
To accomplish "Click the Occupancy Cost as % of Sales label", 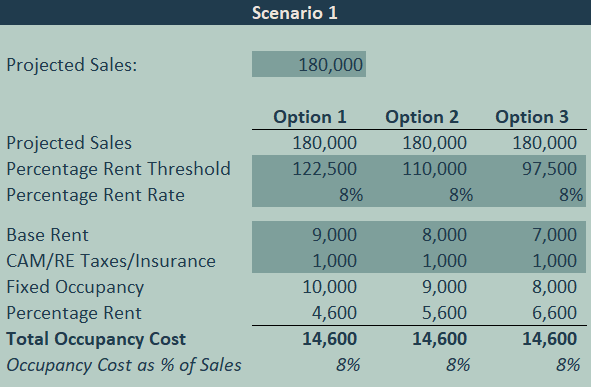I will point(124,365).
